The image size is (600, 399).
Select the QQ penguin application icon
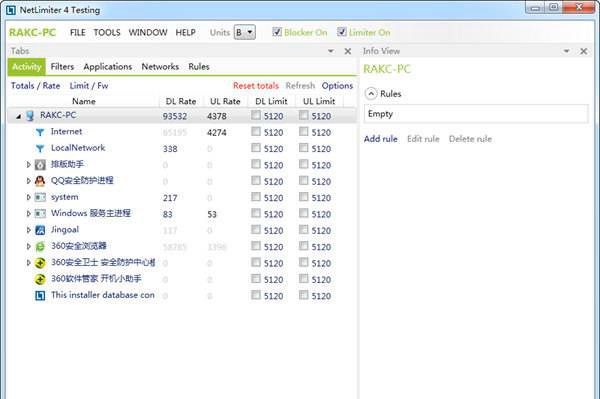point(40,181)
